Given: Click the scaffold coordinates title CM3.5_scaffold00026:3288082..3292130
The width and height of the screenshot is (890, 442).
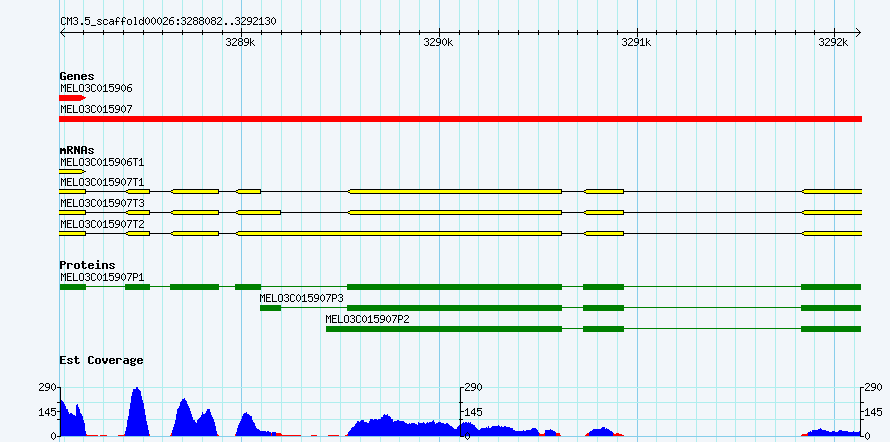Looking at the screenshot, I should (x=169, y=21).
